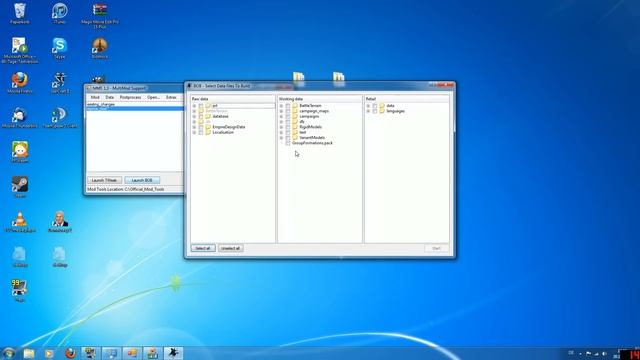Expand the EmpireDesignData tree node
640x360 pixels.
194,127
